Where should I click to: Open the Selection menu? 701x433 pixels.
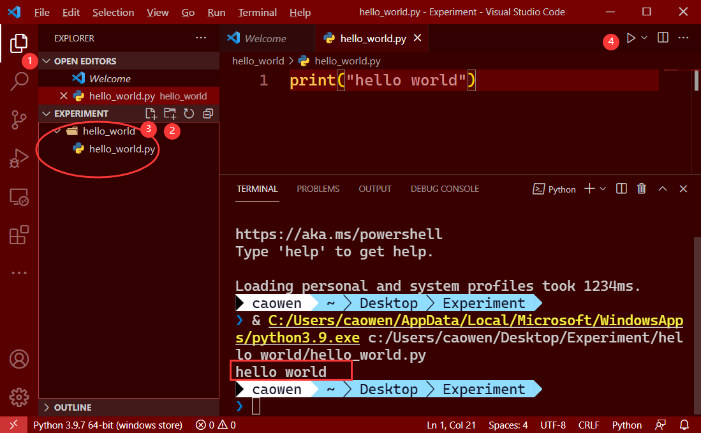tap(113, 13)
